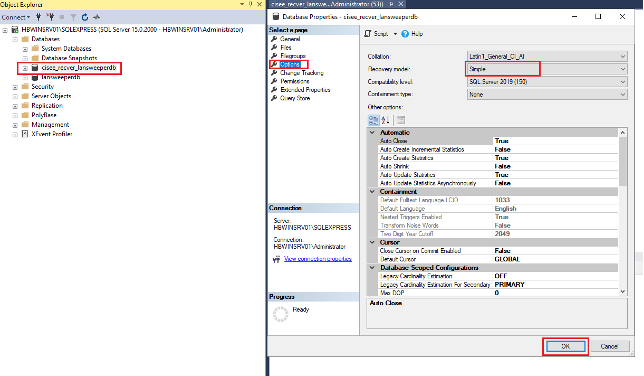This screenshot has height=376, width=644.
Task: Open Activity Monitor icon in Object Explorer toolbar
Action: click(x=97, y=17)
